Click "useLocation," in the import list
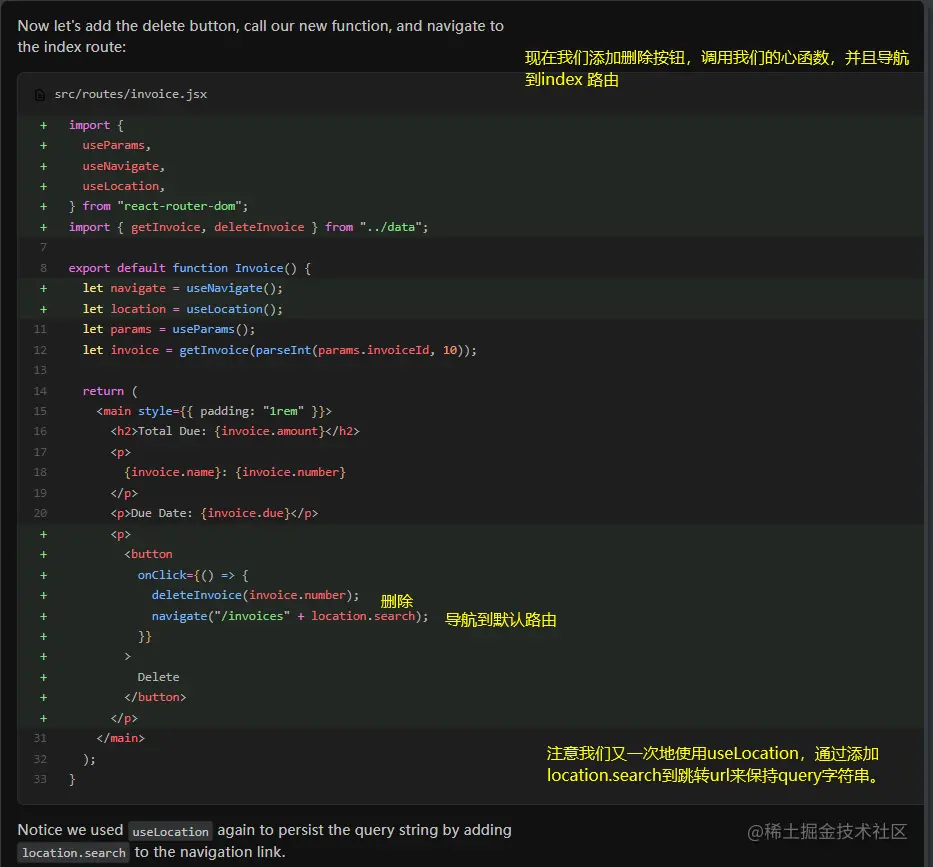 tap(123, 186)
